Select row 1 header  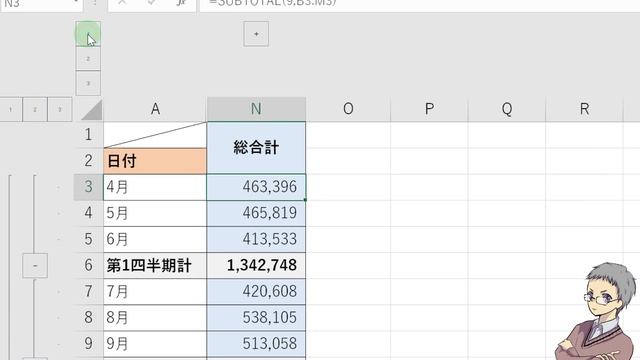click(x=89, y=134)
